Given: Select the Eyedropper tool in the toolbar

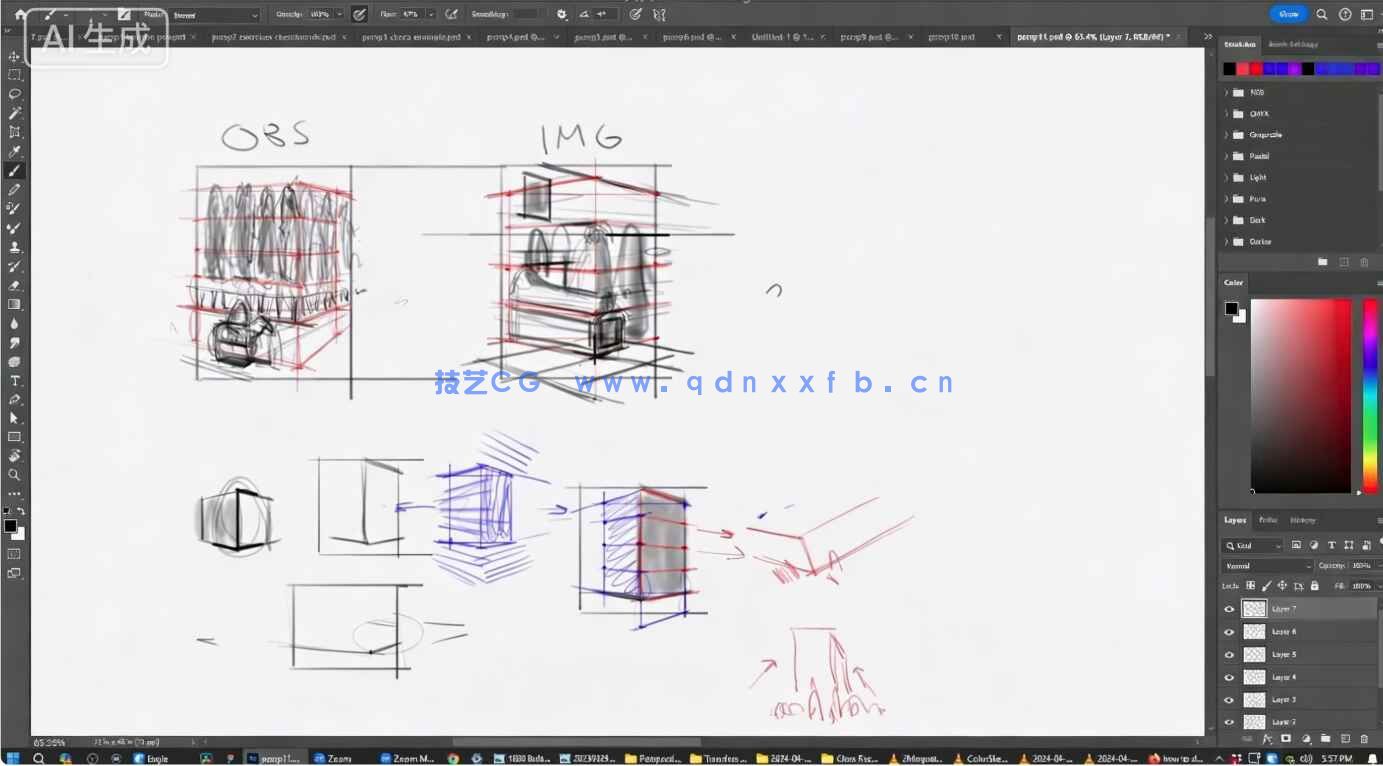Looking at the screenshot, I should click(14, 152).
